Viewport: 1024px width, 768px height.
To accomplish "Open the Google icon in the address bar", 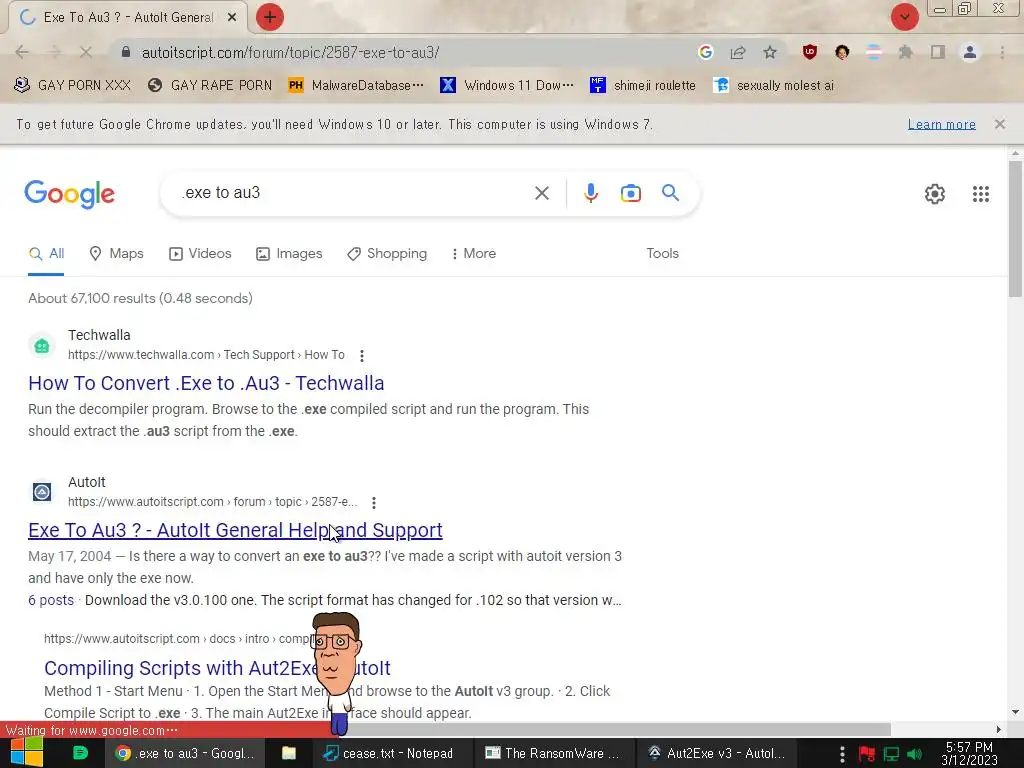I will (x=705, y=52).
